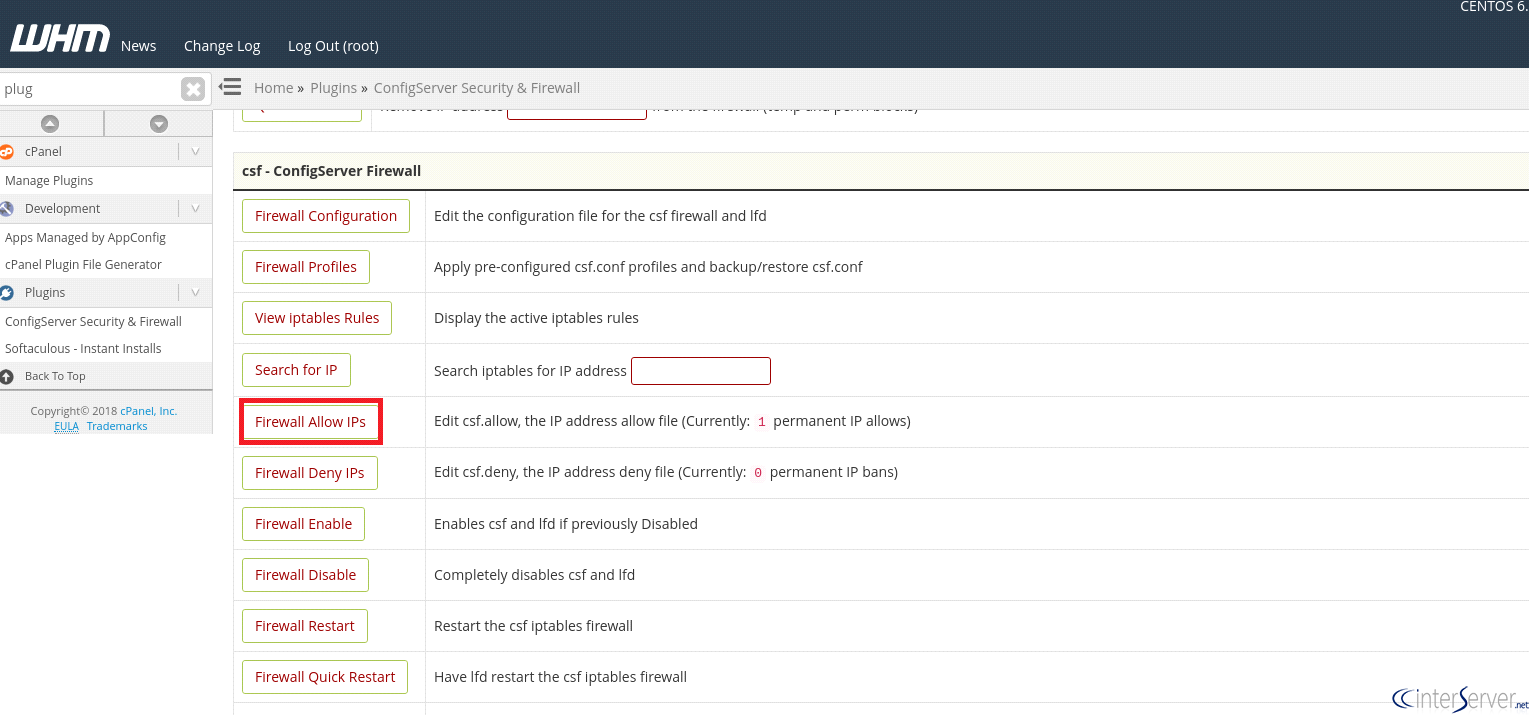This screenshot has width=1529, height=715.
Task: Collapse the Development section chevron
Action: [195, 209]
